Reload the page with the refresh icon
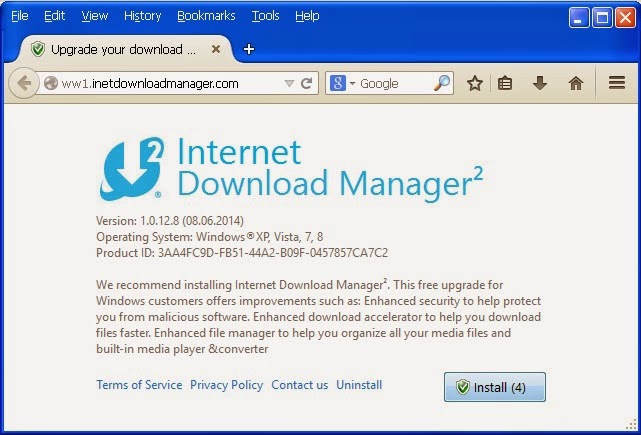Viewport: 641px width, 435px height. (x=306, y=83)
